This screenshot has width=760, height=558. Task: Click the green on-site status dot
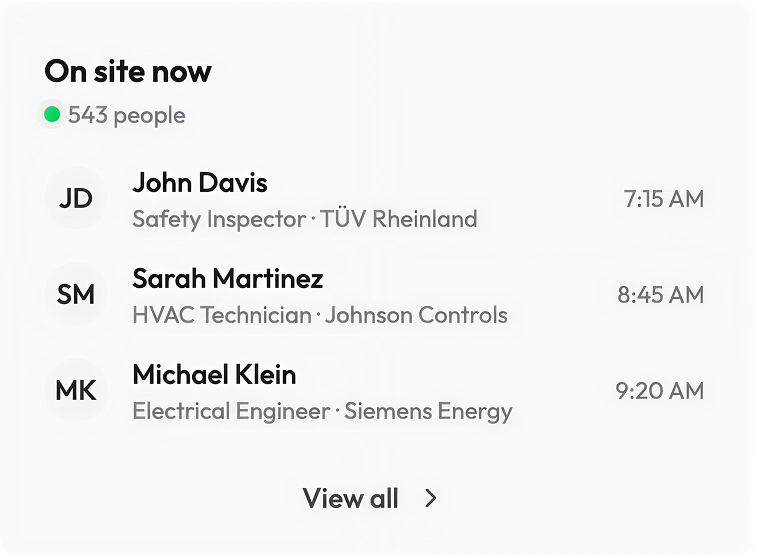click(52, 115)
